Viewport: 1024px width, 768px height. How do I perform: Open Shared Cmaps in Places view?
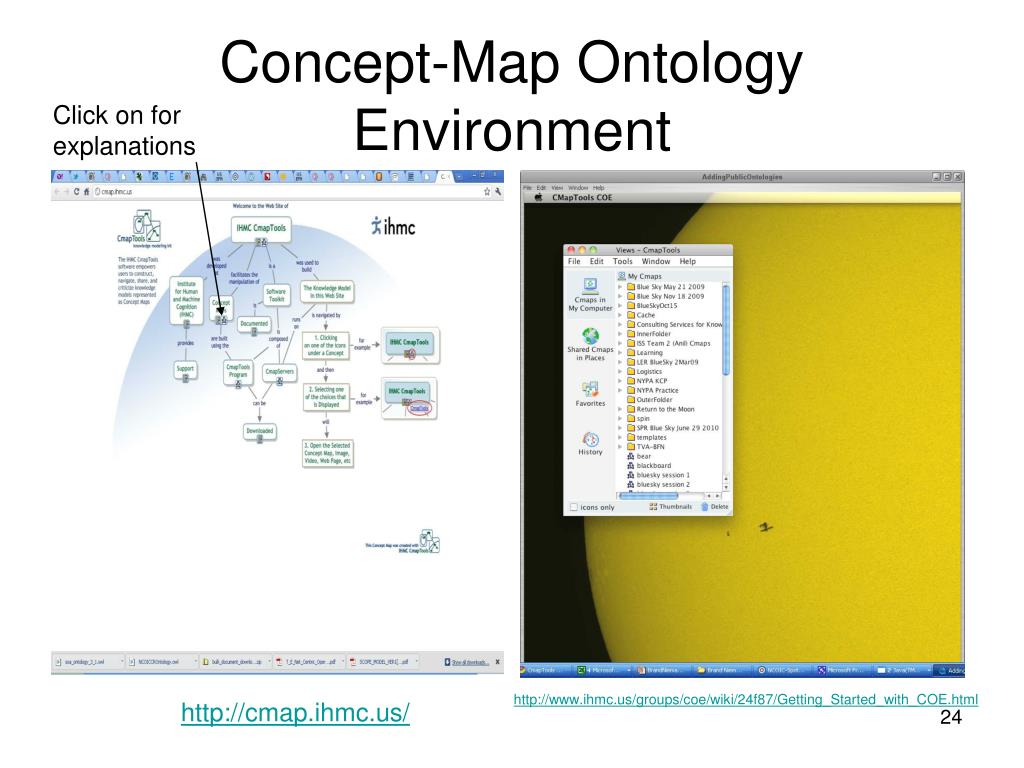click(590, 344)
